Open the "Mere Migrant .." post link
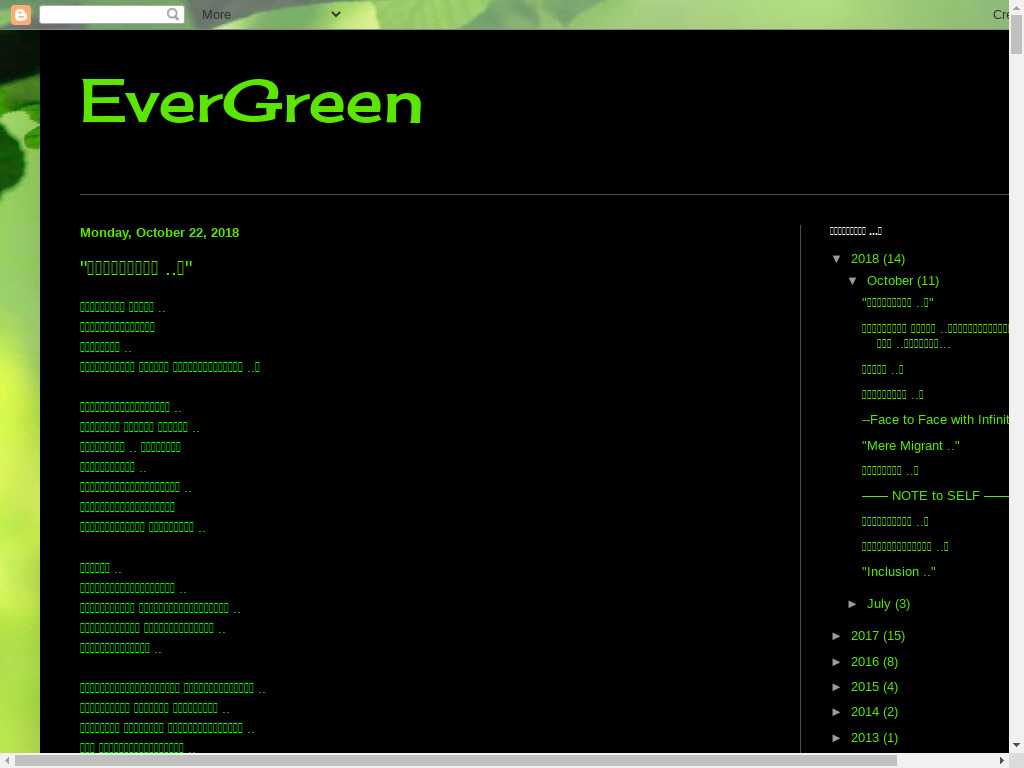Screen dimensions: 1024x768 pyautogui.click(x=910, y=446)
